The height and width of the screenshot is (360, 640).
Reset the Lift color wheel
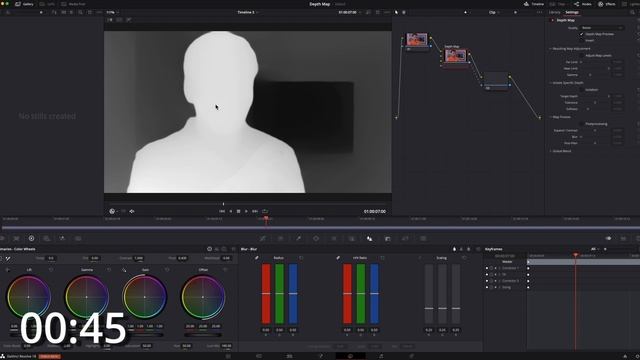click(51, 270)
